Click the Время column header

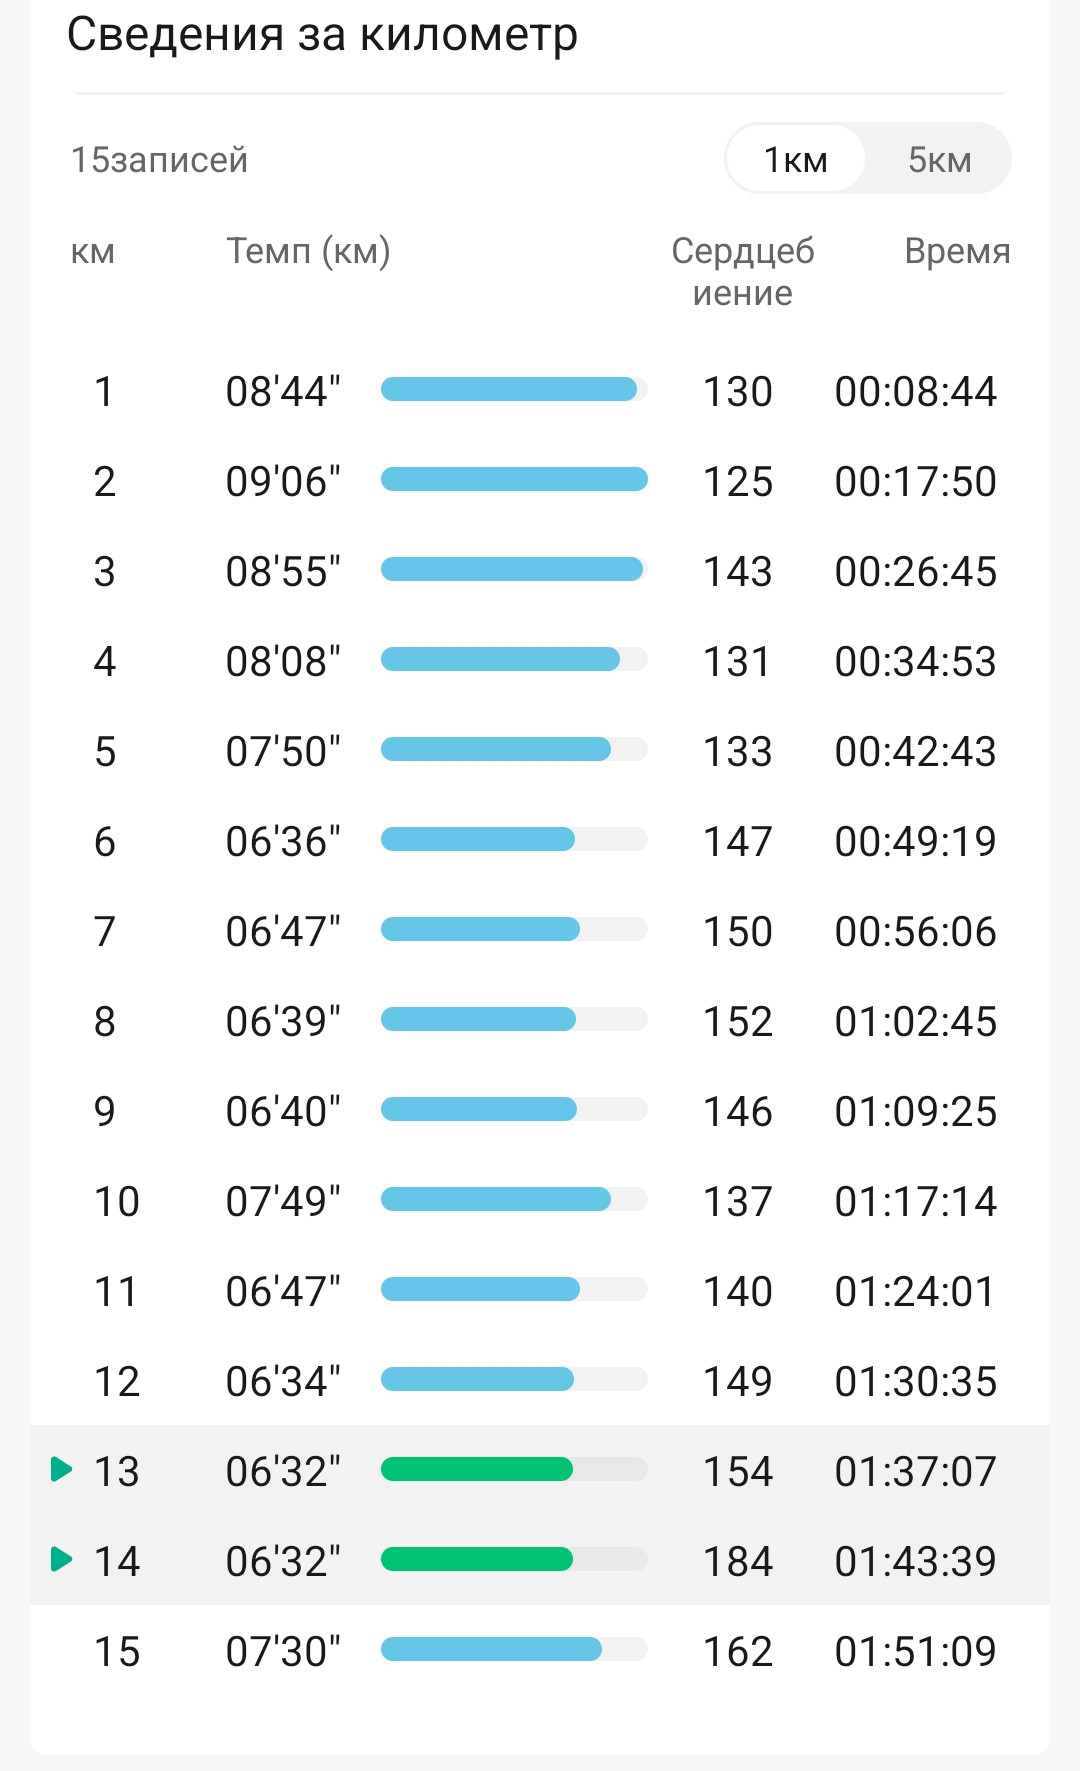pyautogui.click(x=957, y=251)
